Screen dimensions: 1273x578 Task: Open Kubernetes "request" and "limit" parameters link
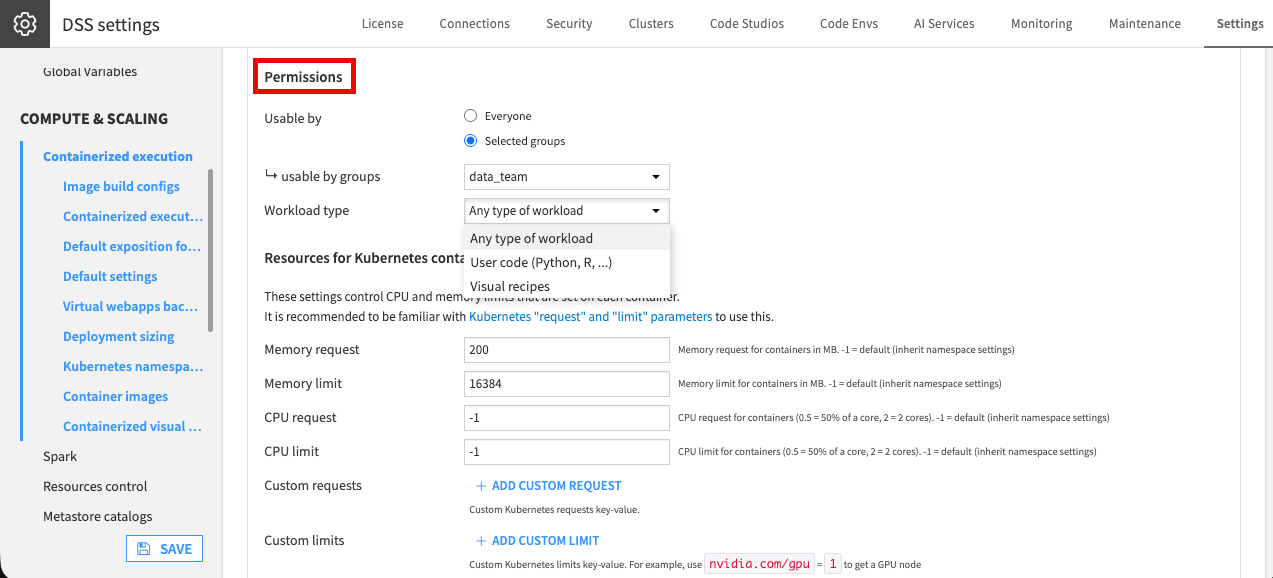pos(591,317)
